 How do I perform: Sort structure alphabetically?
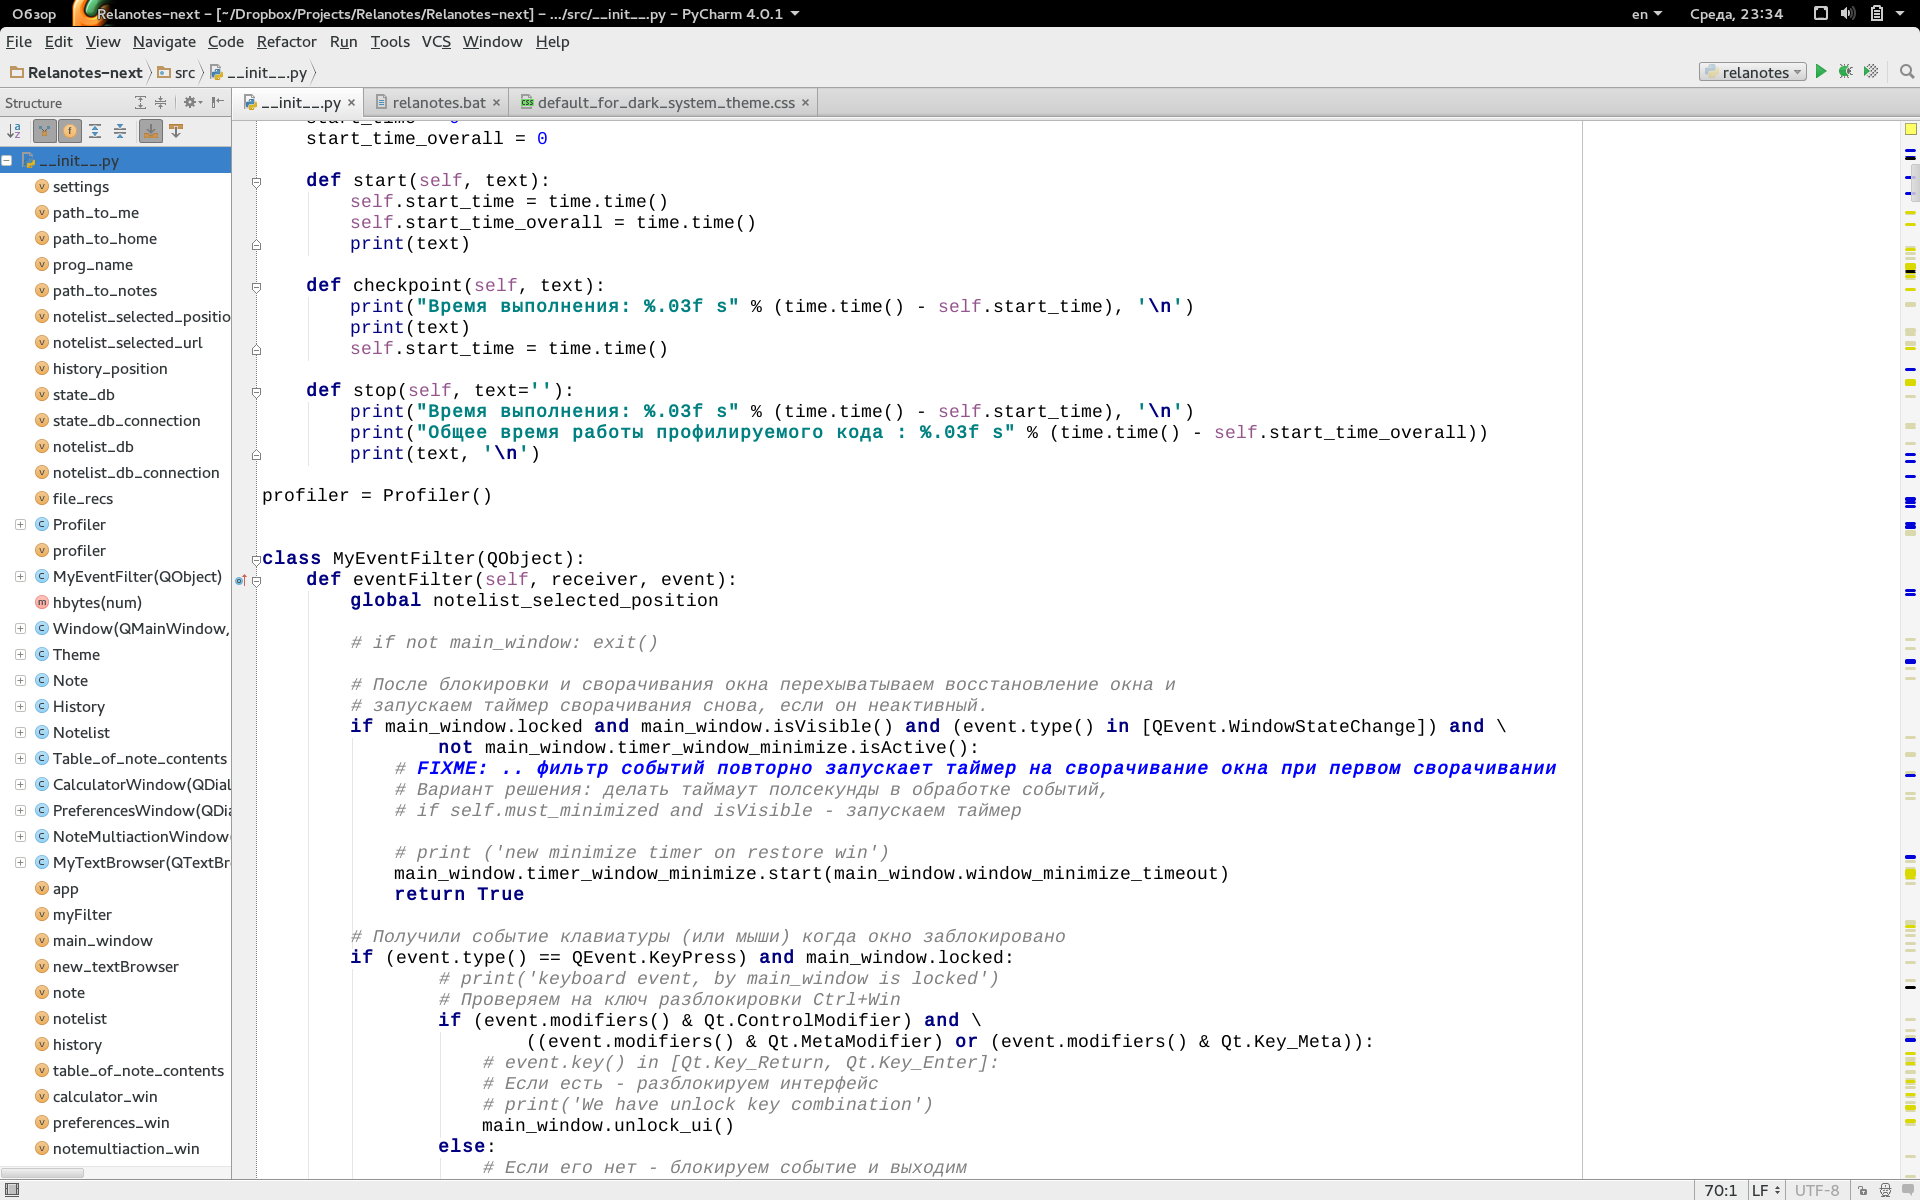coord(14,131)
